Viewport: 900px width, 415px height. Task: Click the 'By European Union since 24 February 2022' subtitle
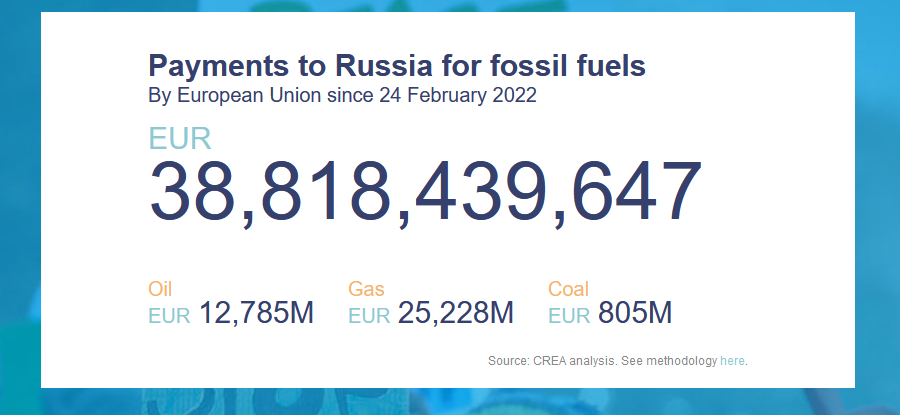pyautogui.click(x=342, y=95)
